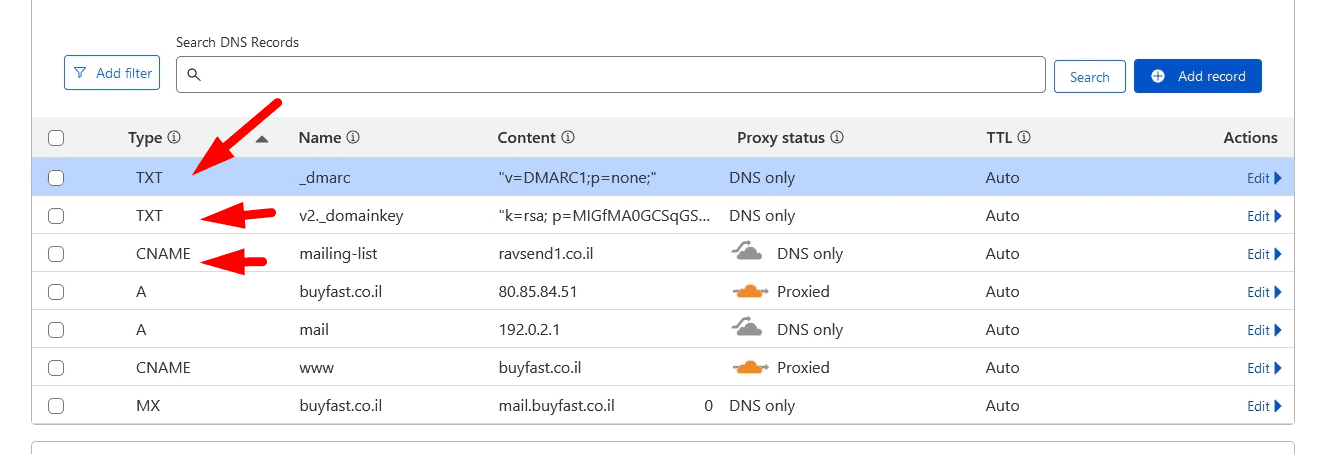Open the Add filter button
Screen dimensions: 1322x454
coord(112,73)
